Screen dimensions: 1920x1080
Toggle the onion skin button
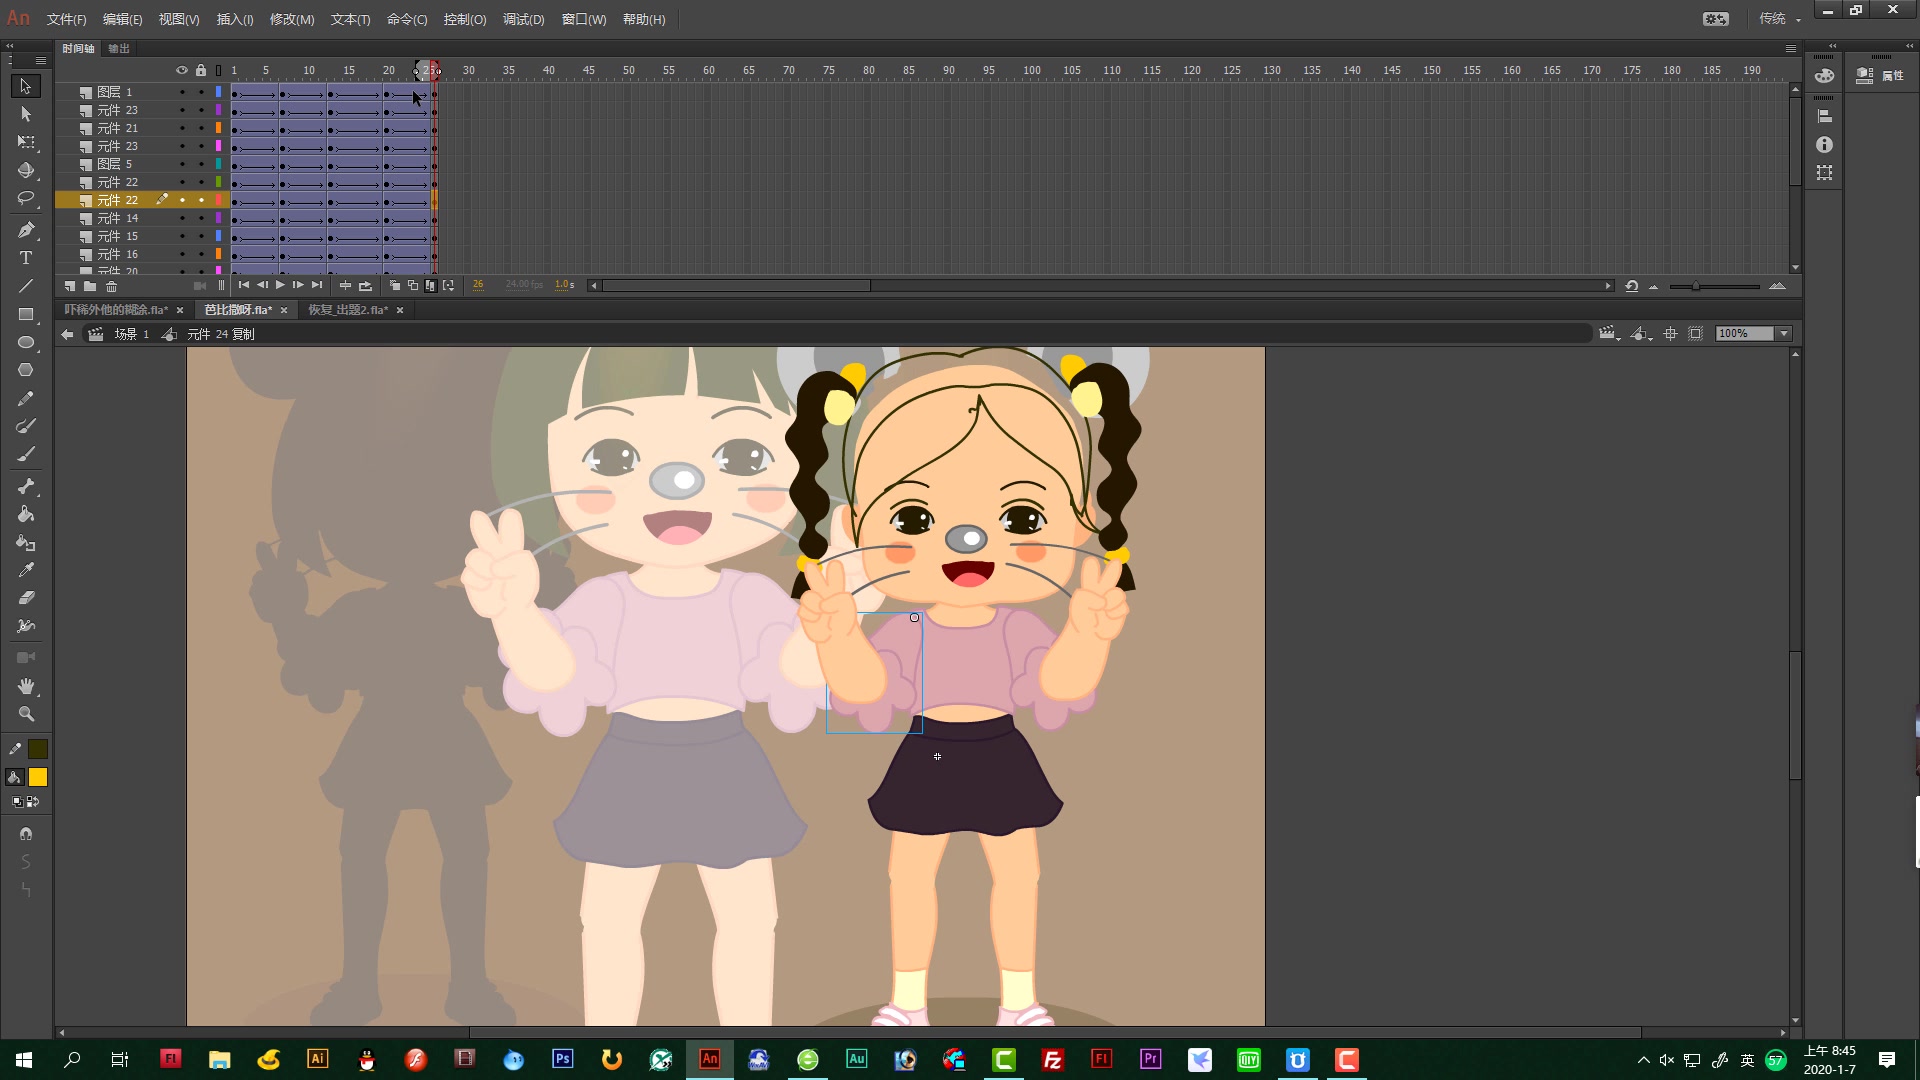pyautogui.click(x=395, y=286)
